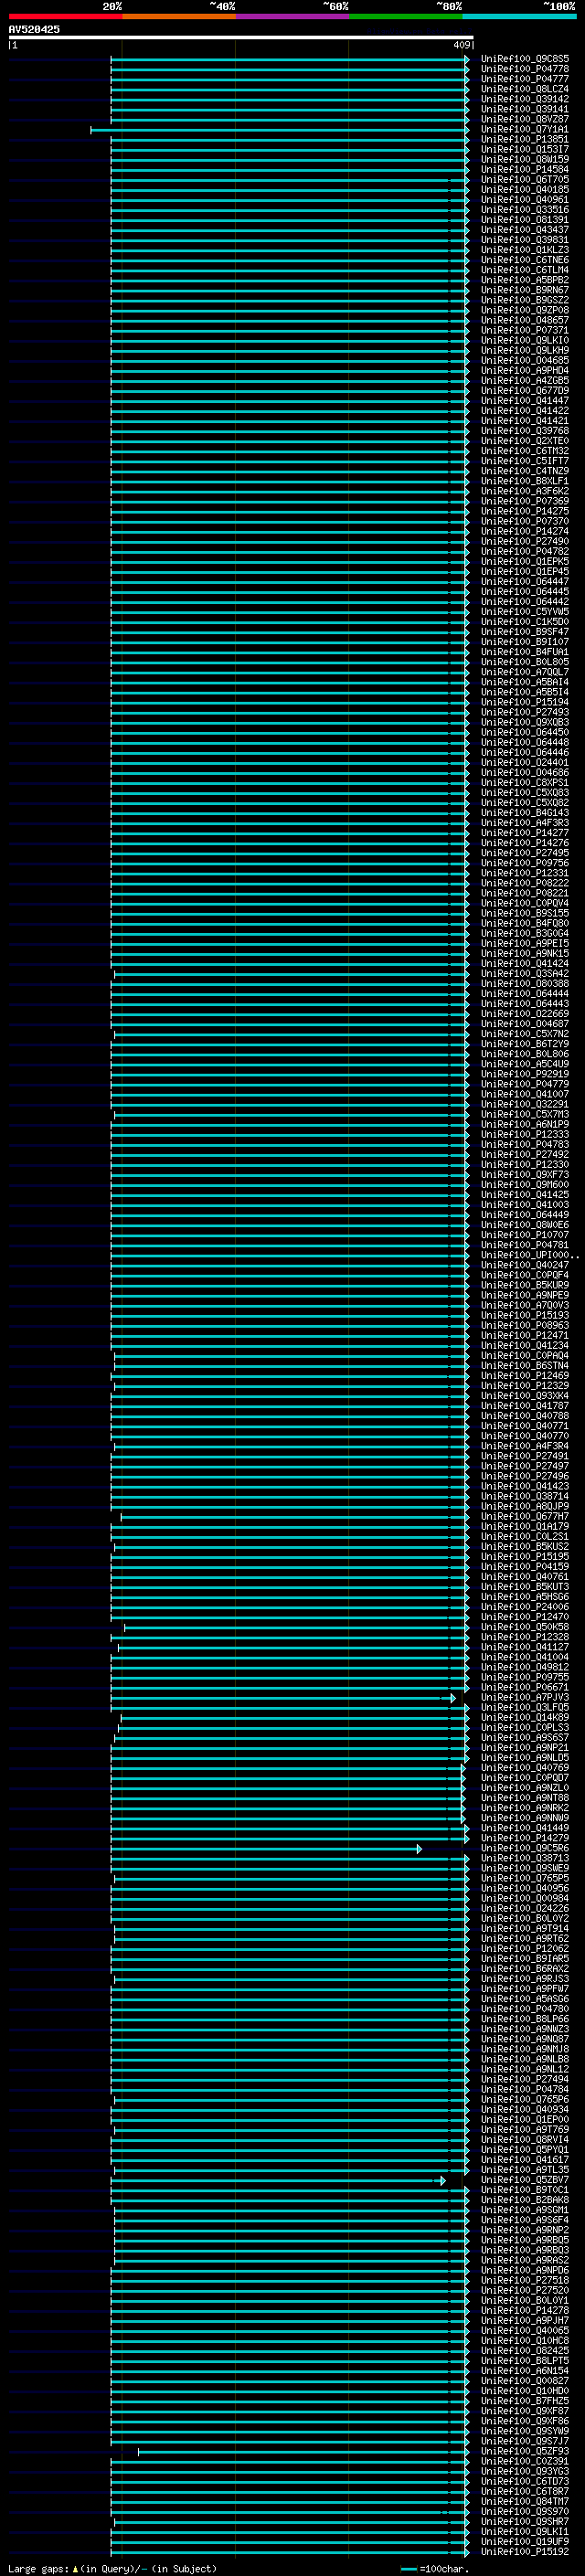This screenshot has width=585, height=2576.
Task: Click the =100char. scale legend bar
Action: (408, 2568)
